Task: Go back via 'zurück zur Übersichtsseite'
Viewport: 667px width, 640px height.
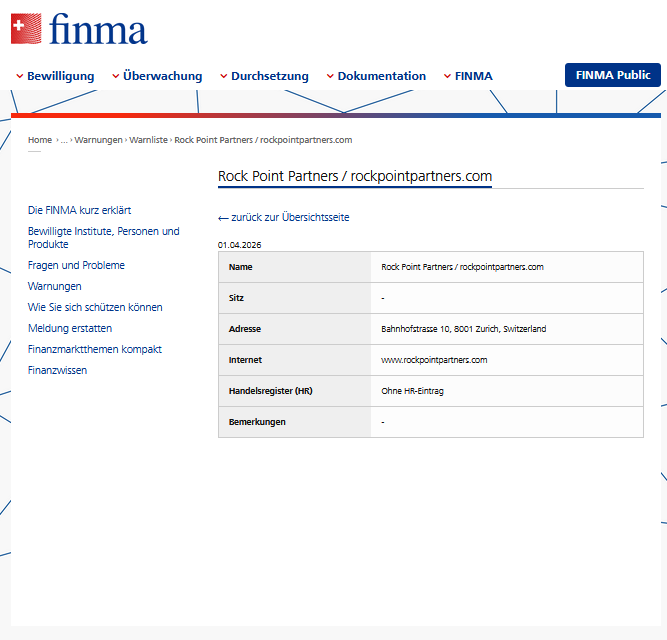Action: tap(284, 217)
